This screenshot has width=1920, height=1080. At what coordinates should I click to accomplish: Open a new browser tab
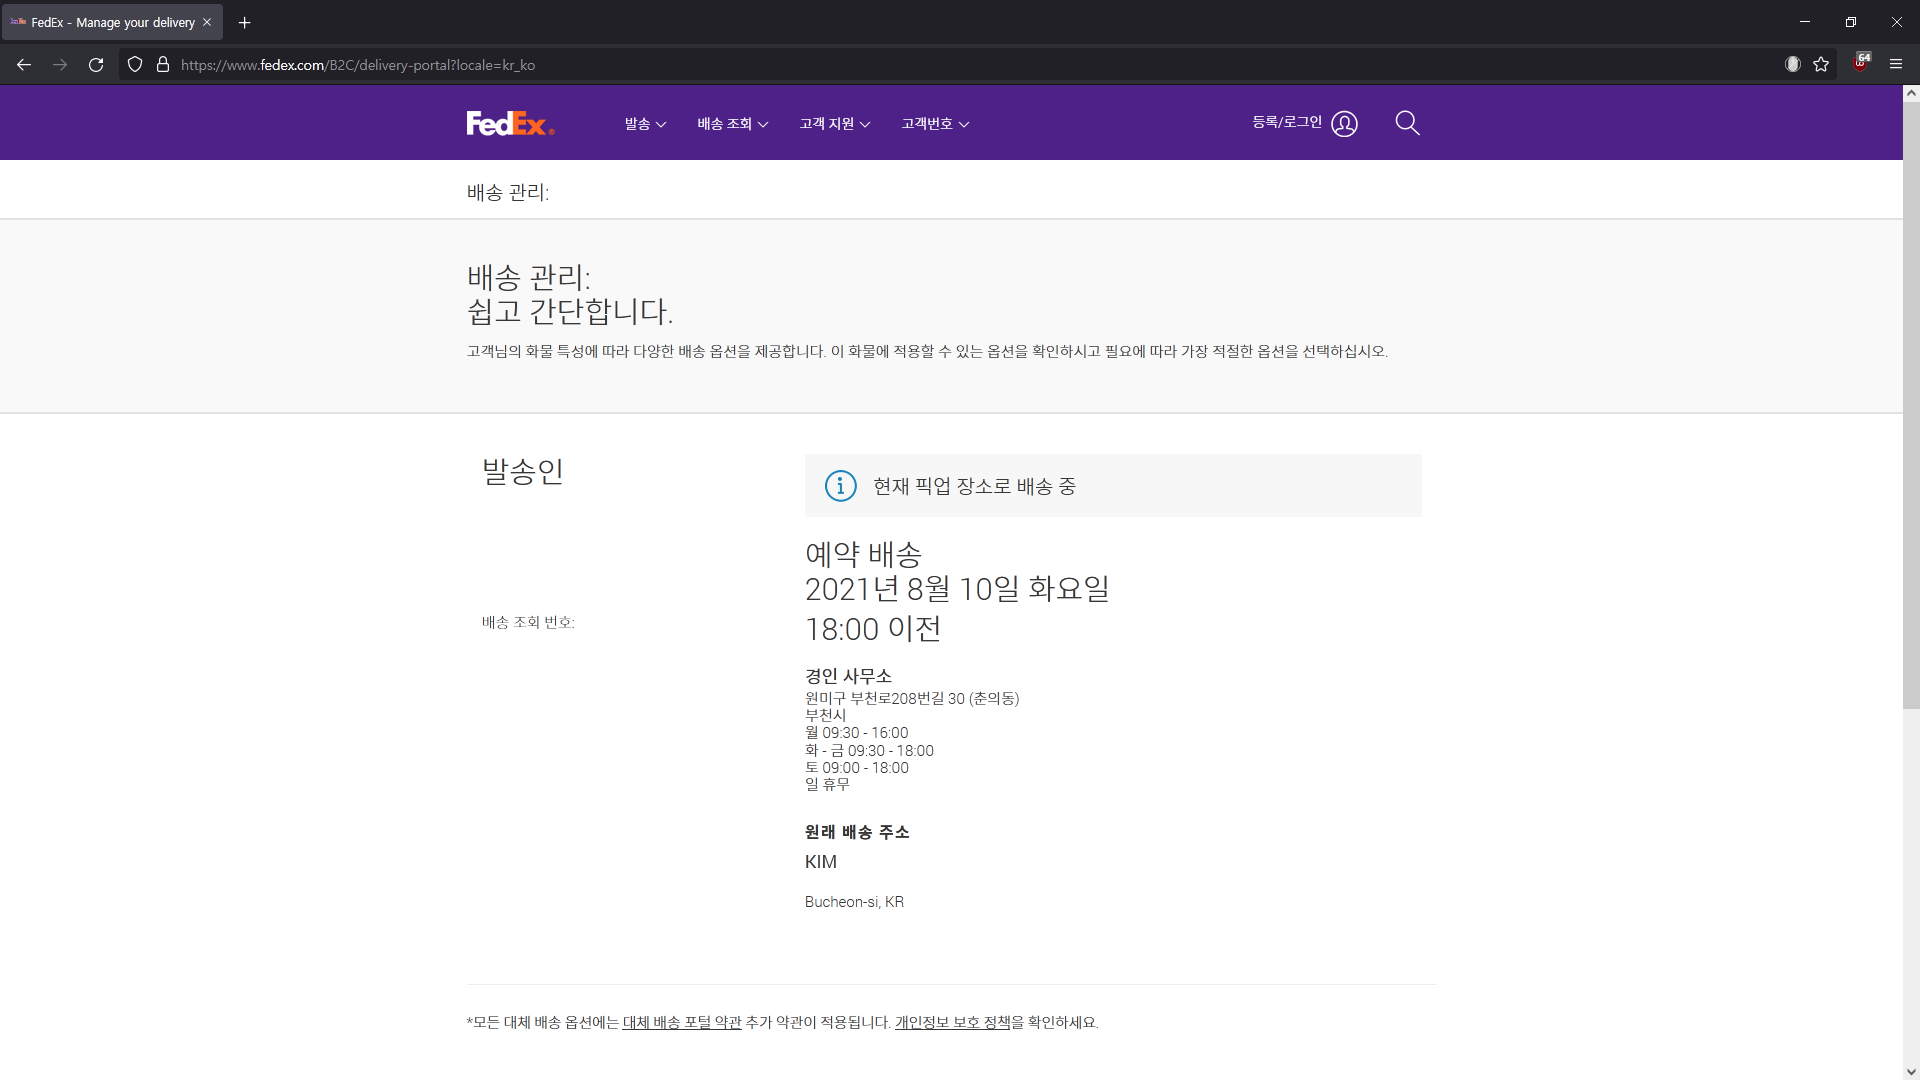244,22
